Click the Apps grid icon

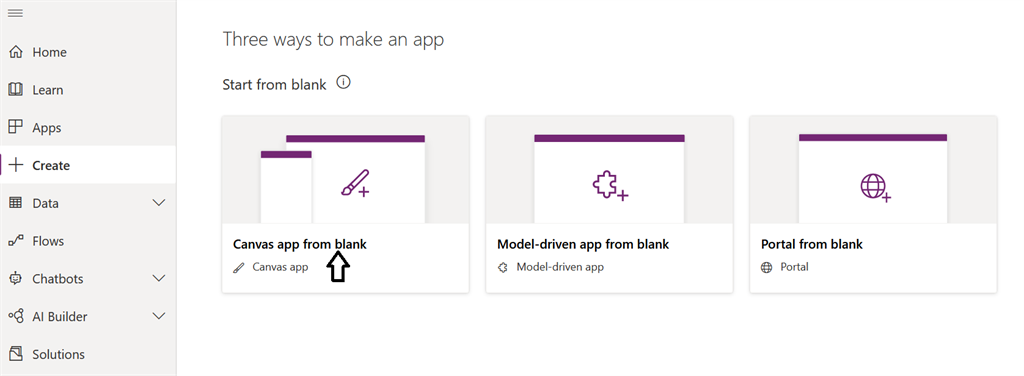pyautogui.click(x=16, y=127)
